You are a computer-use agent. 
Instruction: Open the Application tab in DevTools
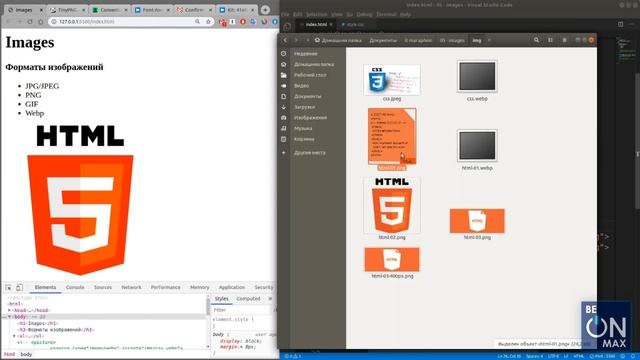coord(232,287)
